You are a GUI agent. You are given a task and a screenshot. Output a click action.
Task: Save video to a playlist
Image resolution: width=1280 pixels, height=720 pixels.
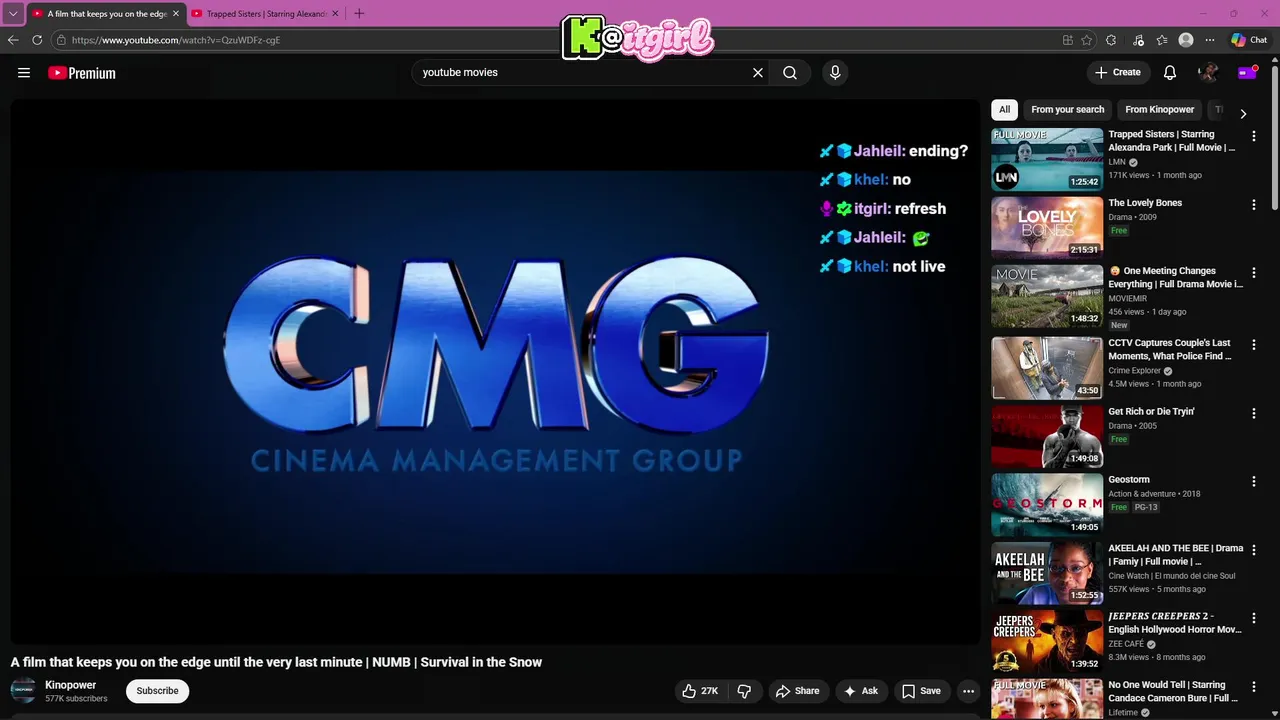coord(920,691)
